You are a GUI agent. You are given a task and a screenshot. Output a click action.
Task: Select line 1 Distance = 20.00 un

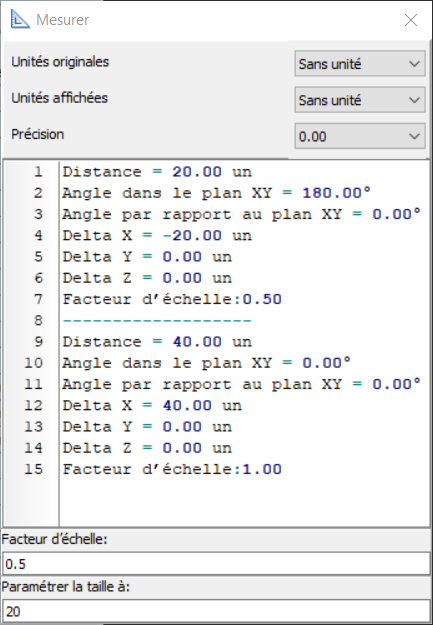157,172
